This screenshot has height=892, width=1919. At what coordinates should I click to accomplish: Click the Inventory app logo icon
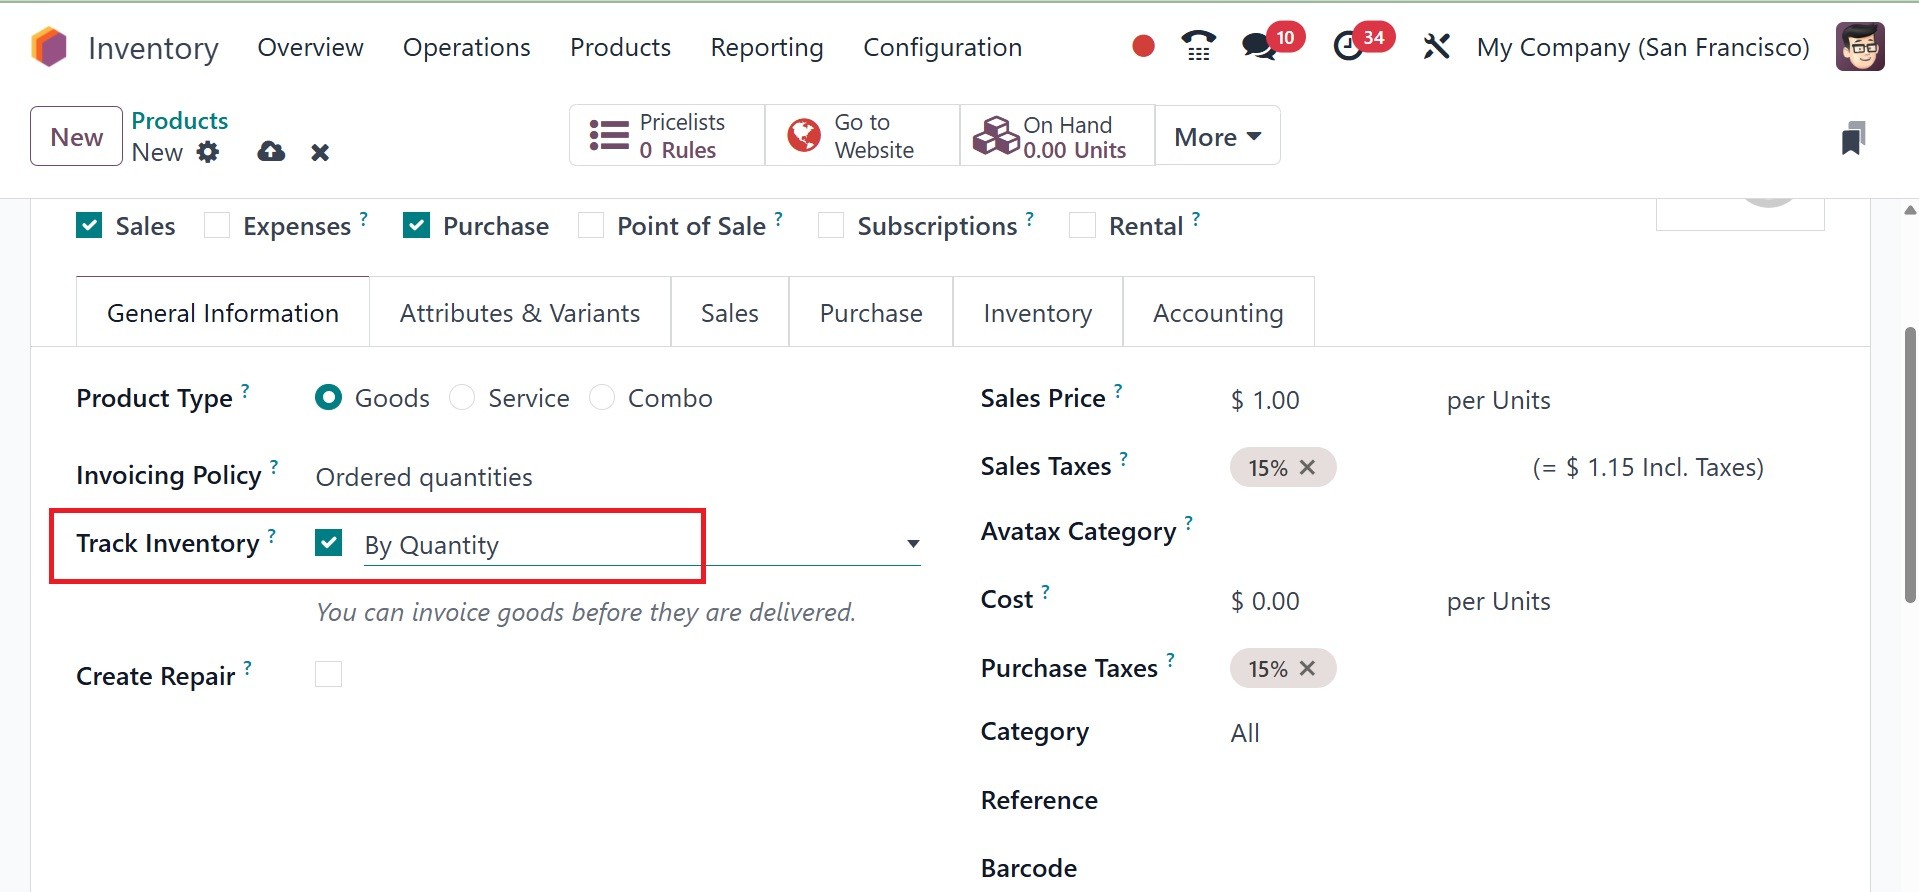click(49, 47)
